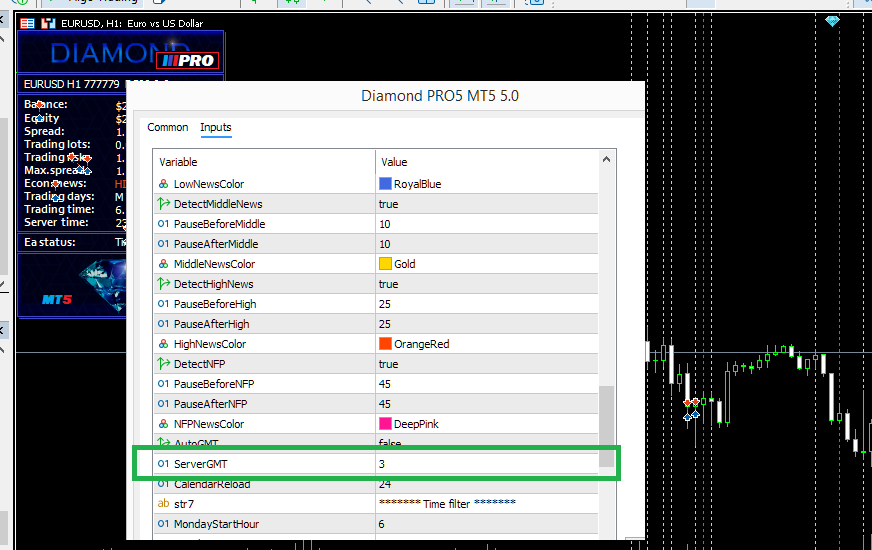Click the diamond EA icon on chart
The image size is (872, 550).
[x=832, y=21]
